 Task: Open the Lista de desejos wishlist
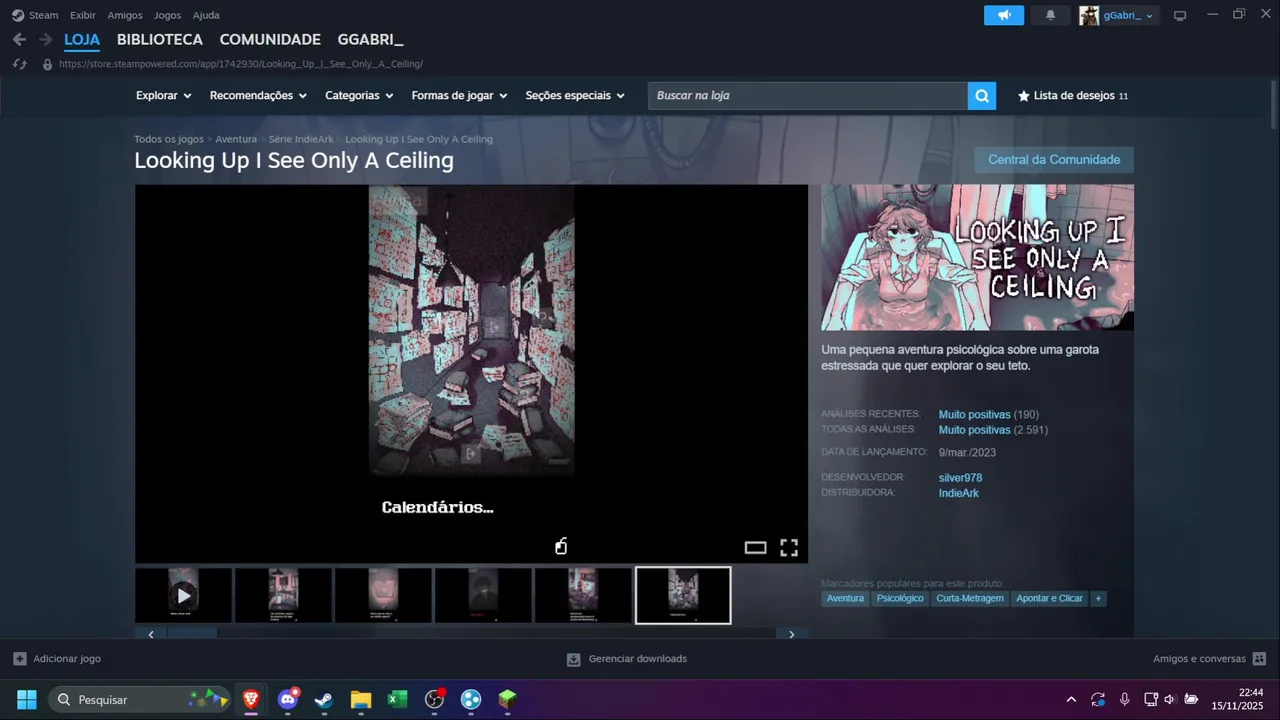[1073, 96]
